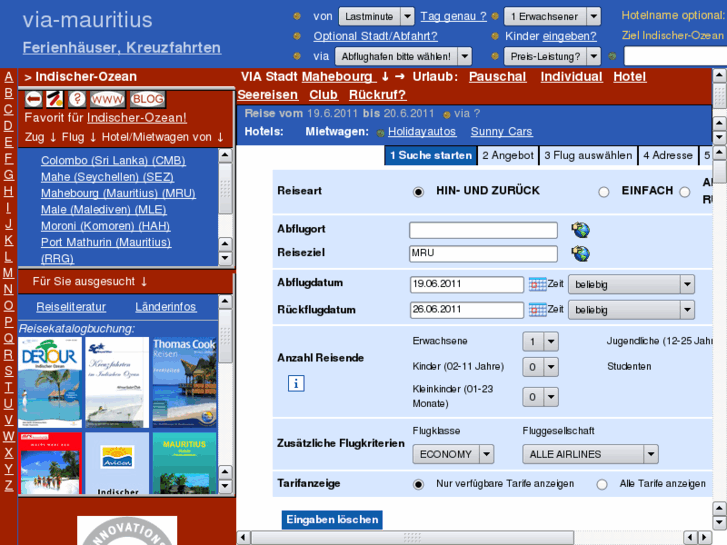
Task: Select the radio button right of EINFACH
Action: tap(684, 192)
